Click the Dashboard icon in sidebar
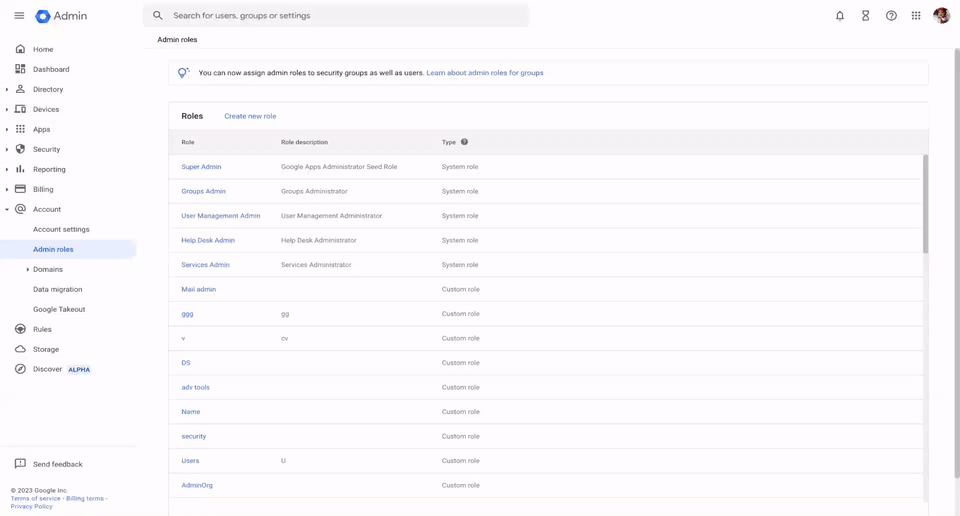 20,69
